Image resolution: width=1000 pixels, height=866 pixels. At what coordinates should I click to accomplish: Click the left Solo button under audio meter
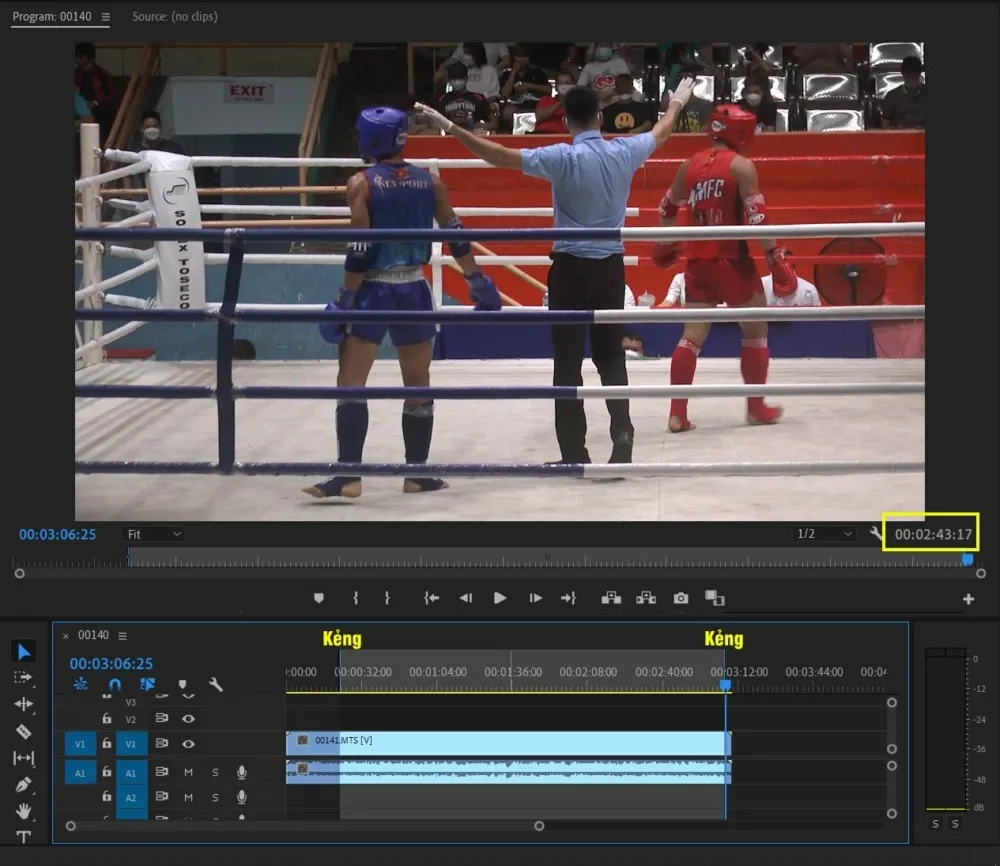(x=935, y=823)
